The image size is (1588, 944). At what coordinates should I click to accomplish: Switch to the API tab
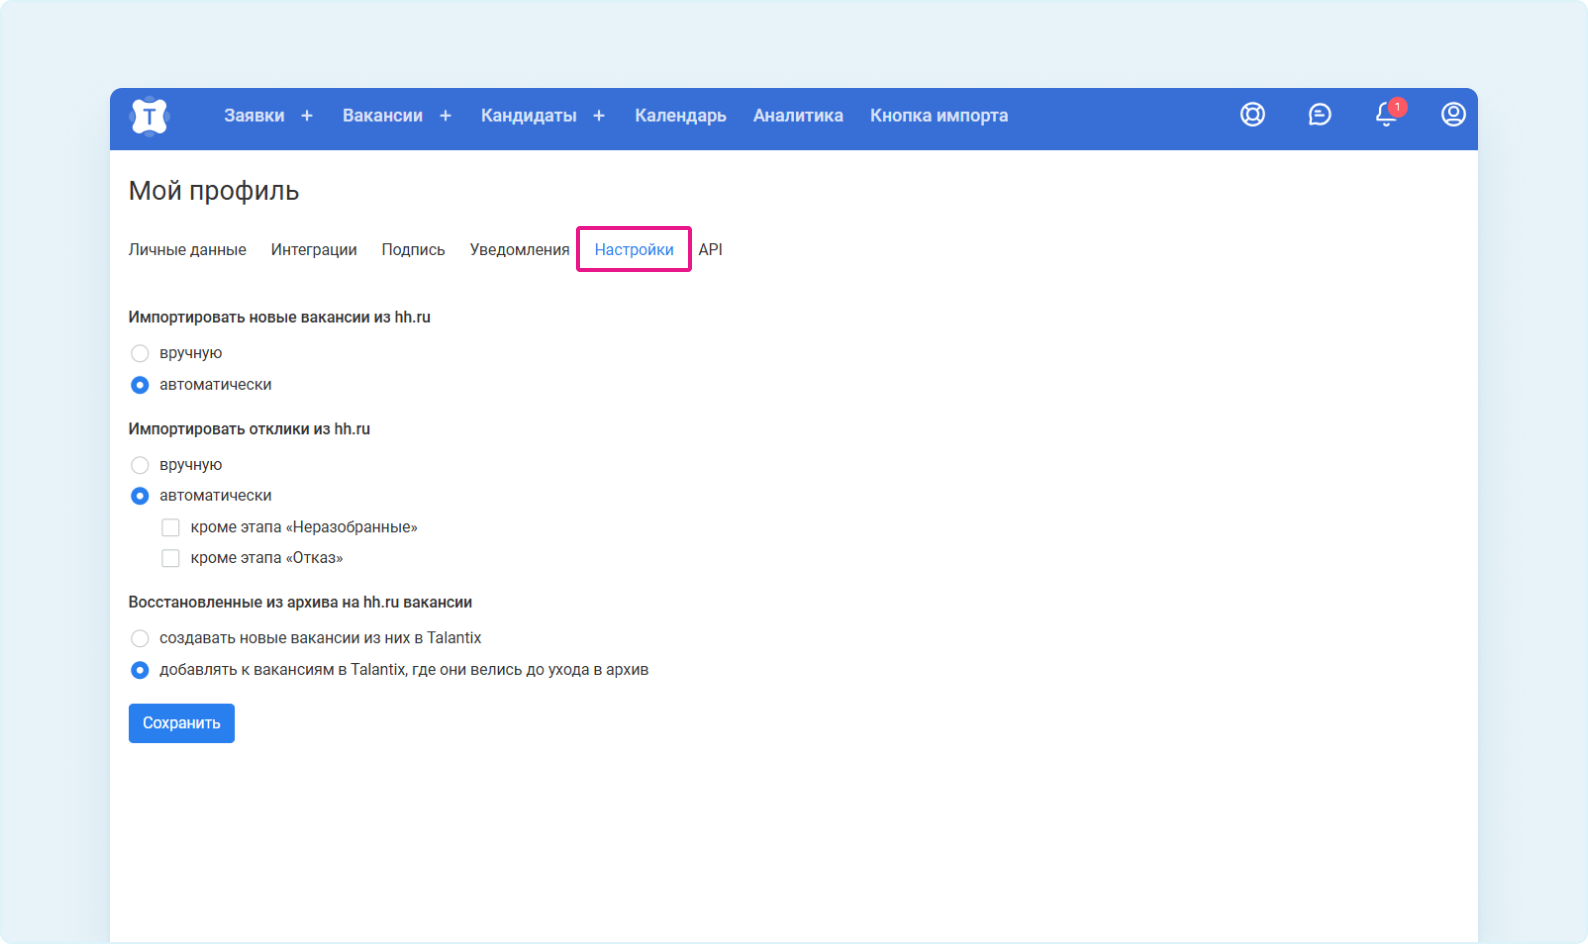click(x=710, y=250)
